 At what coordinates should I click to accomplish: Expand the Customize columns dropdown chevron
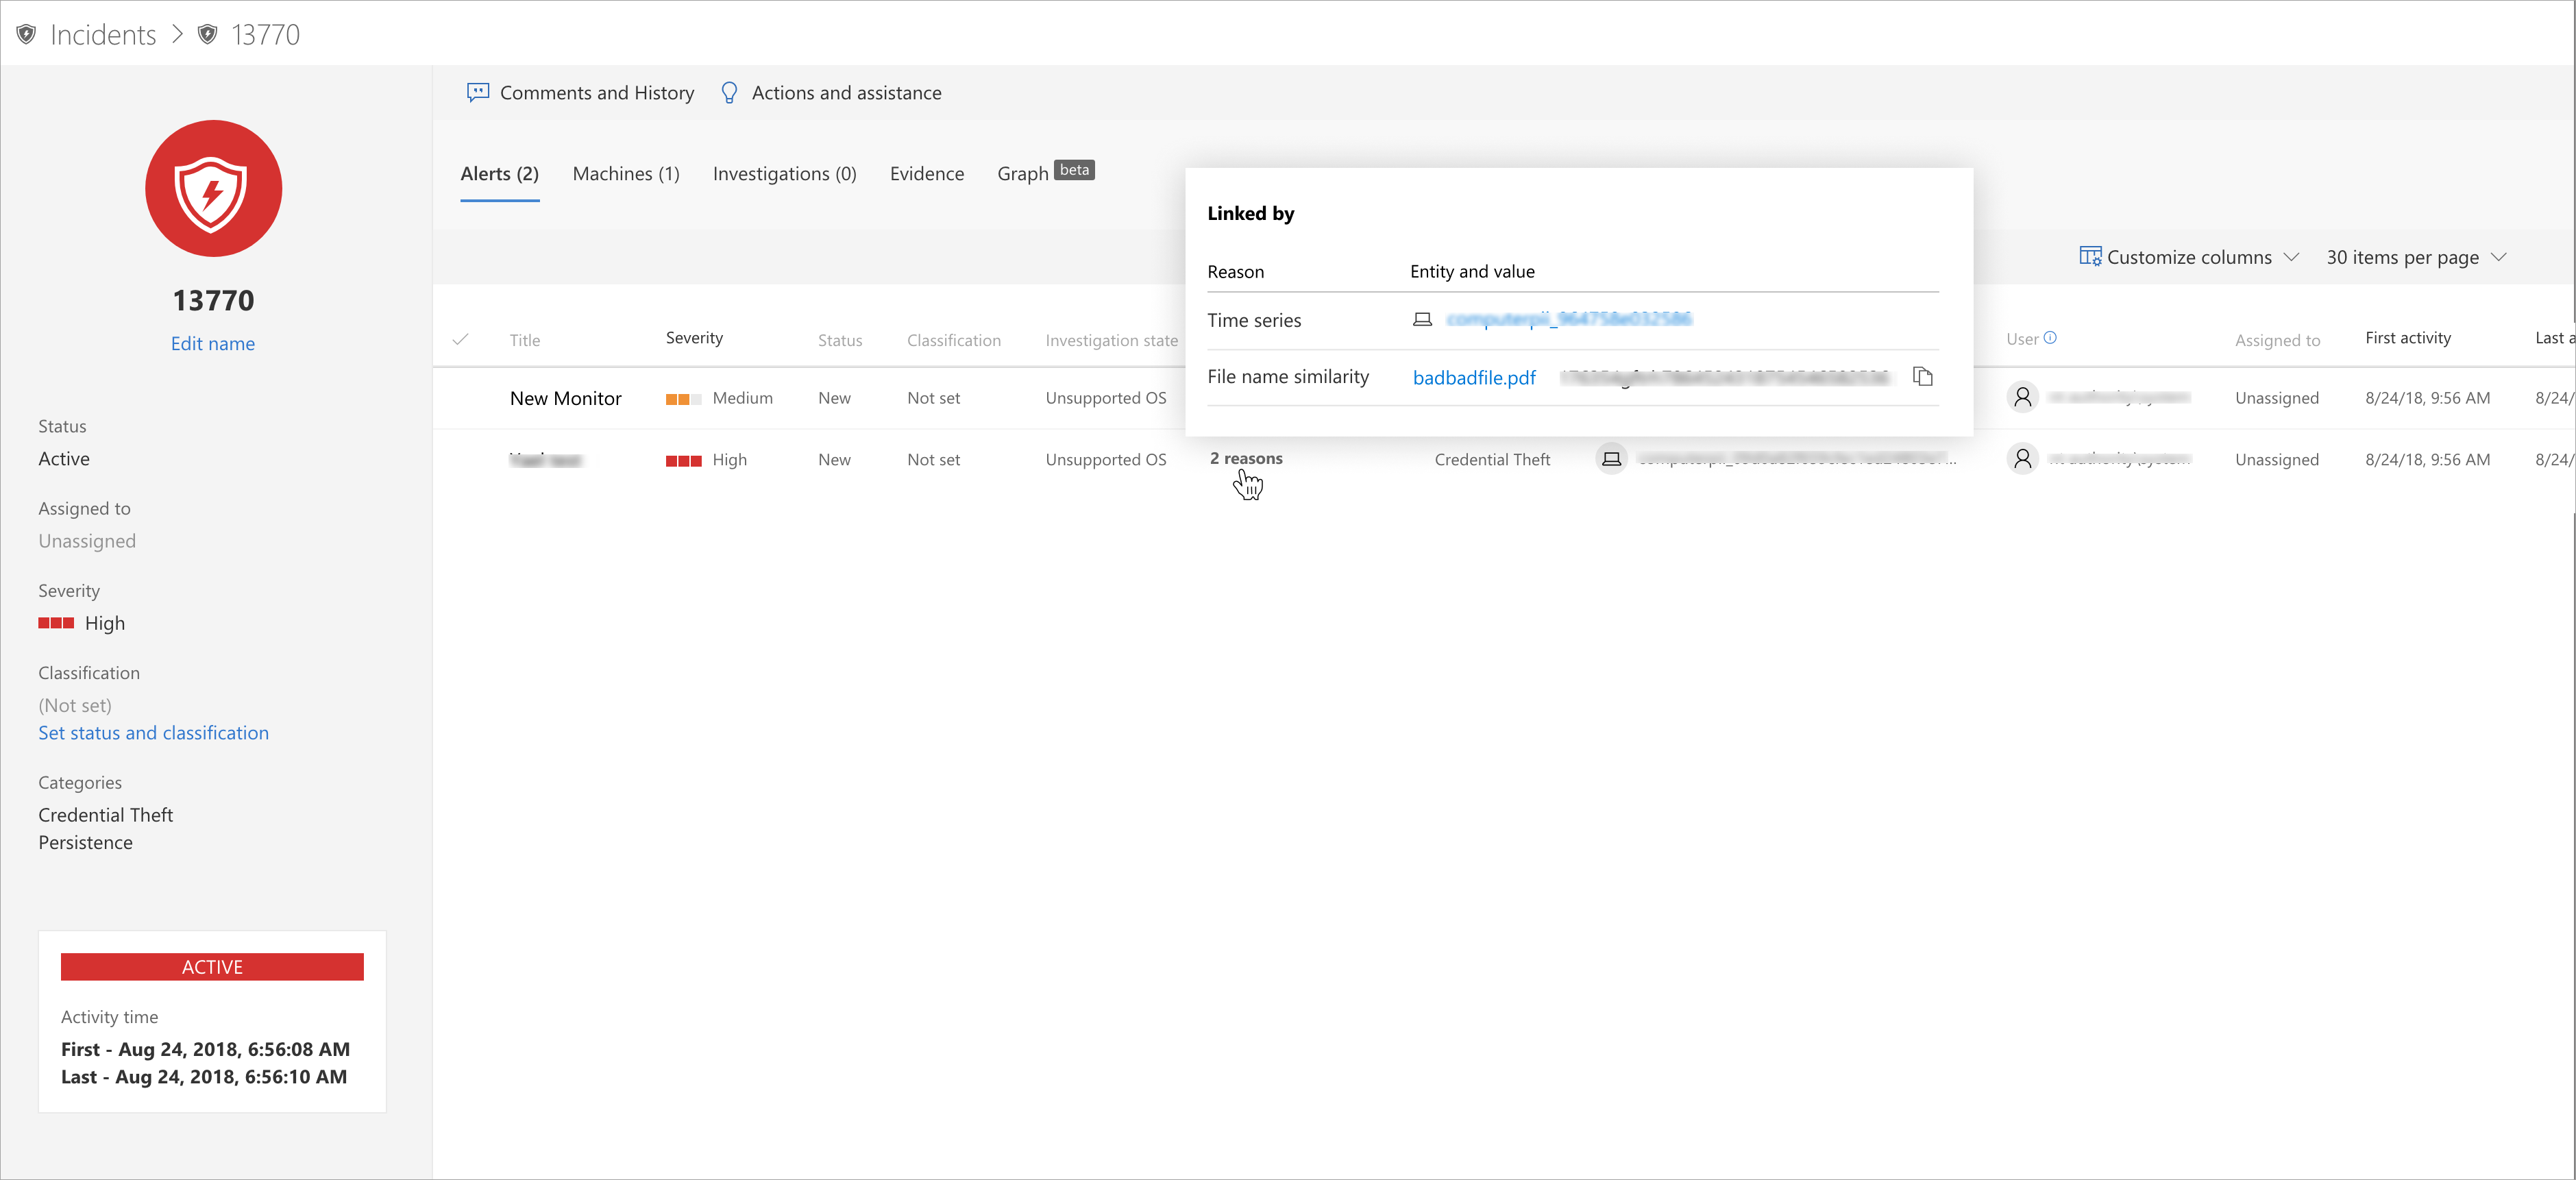2291,257
